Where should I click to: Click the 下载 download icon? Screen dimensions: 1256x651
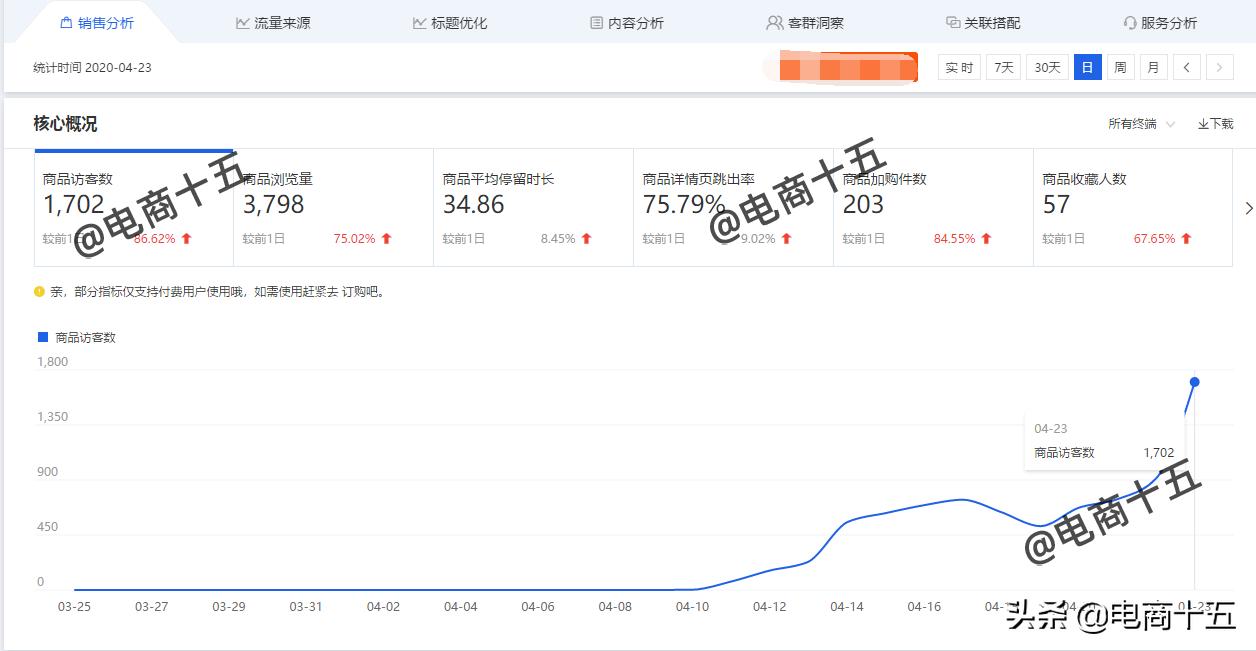(x=1204, y=124)
